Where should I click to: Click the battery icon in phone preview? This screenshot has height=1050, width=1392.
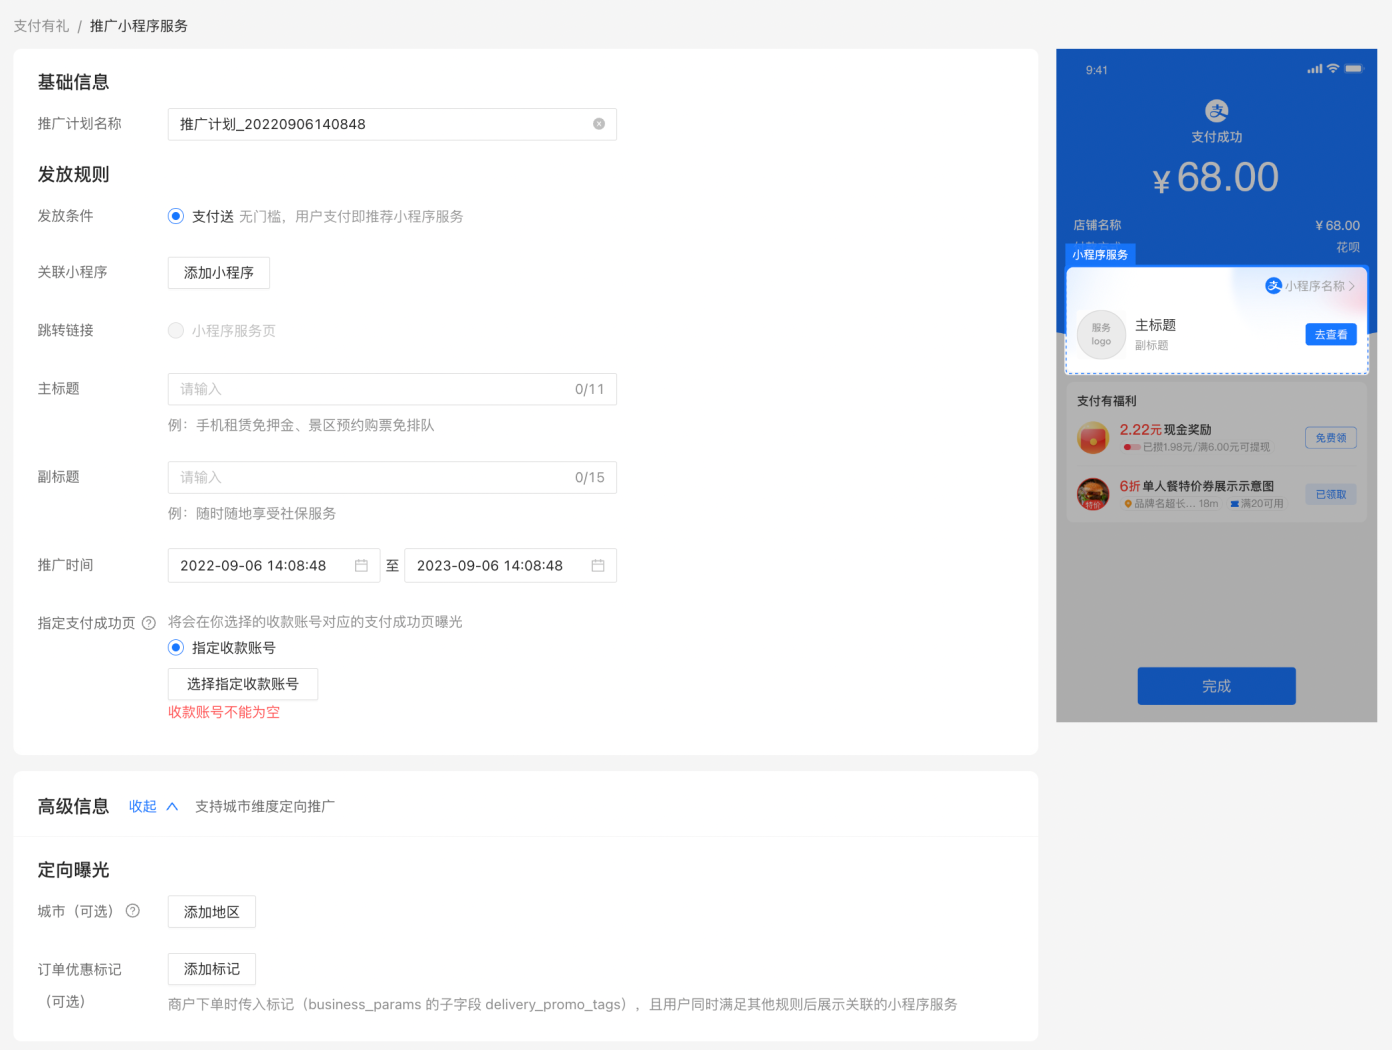pos(1354,69)
